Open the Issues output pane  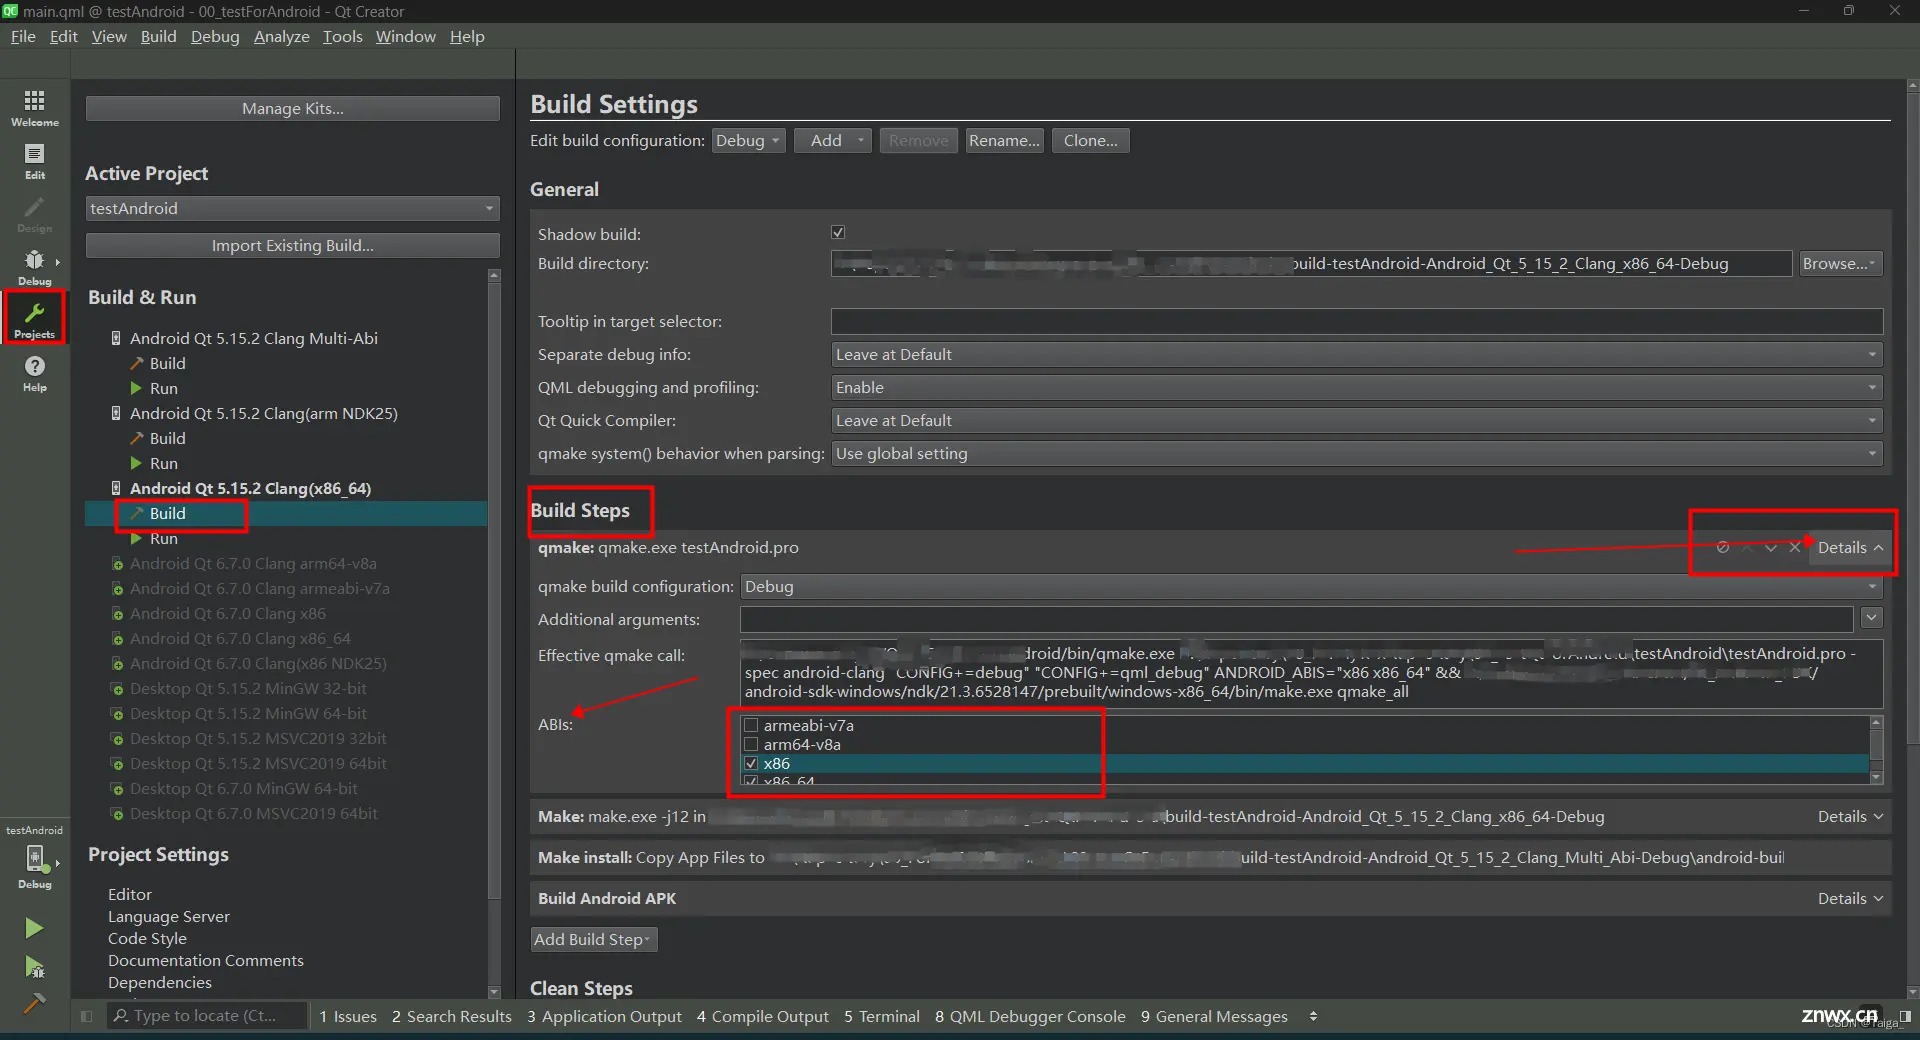pos(348,1016)
